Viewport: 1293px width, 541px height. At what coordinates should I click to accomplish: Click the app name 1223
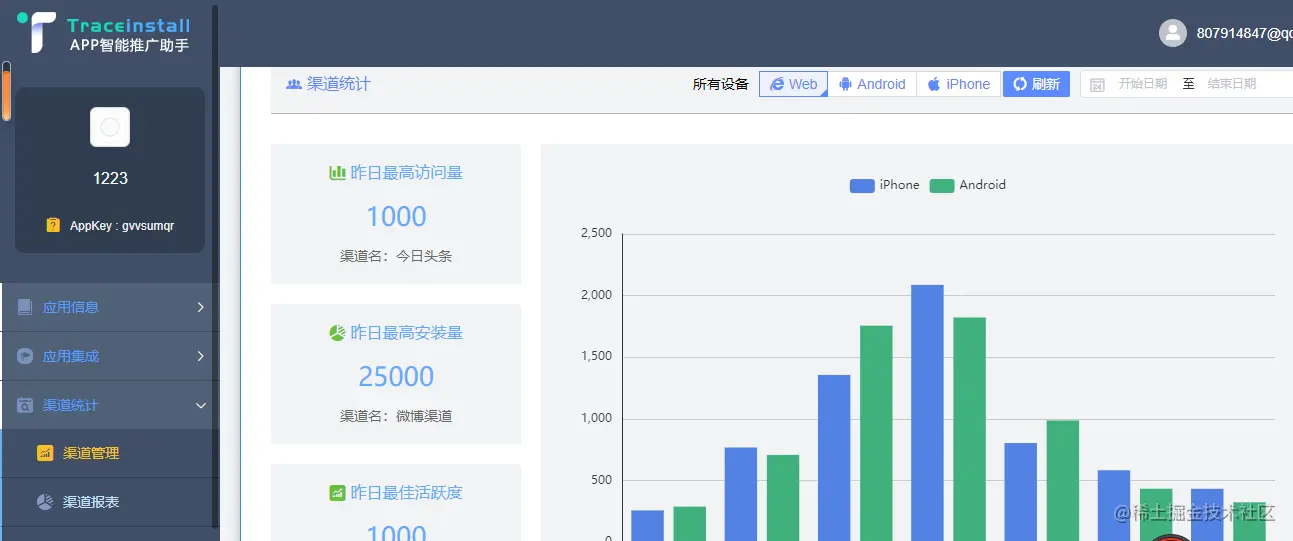(110, 178)
